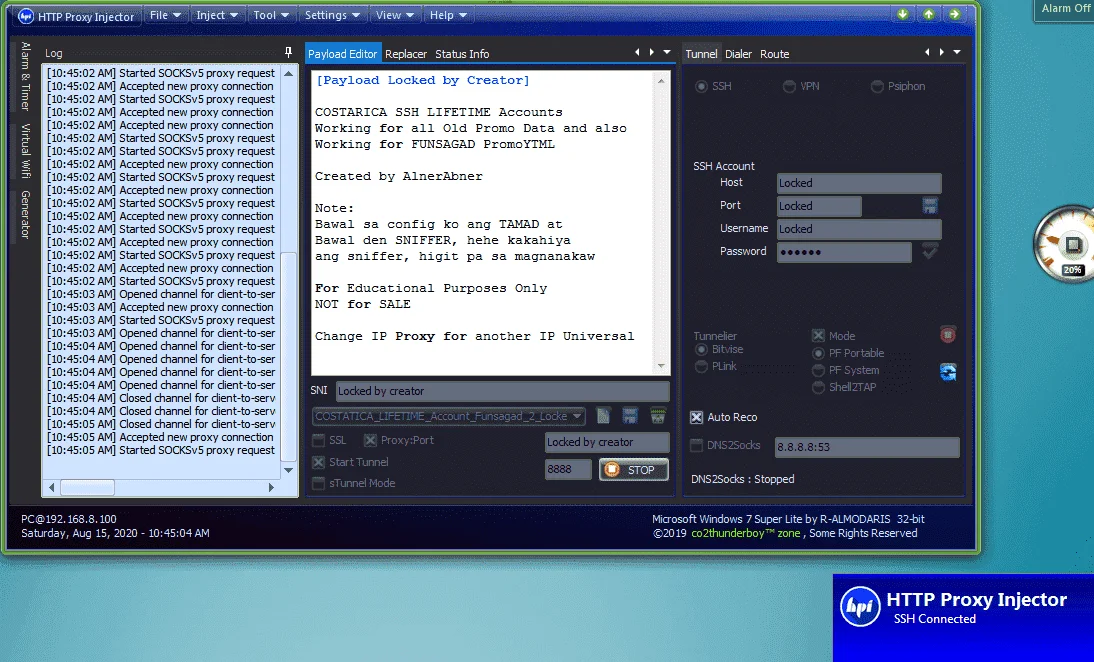This screenshot has width=1094, height=662.
Task: Click the SSH Host field
Action: click(859, 183)
